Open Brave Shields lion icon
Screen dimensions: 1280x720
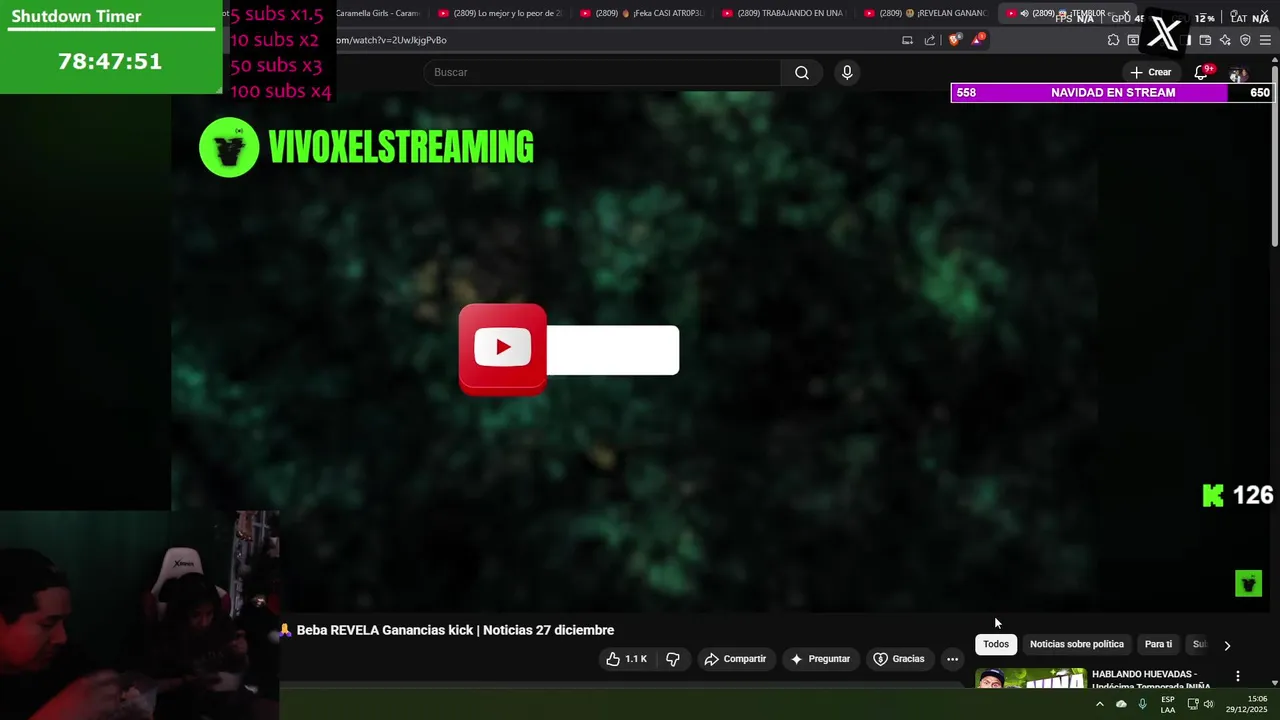[955, 40]
